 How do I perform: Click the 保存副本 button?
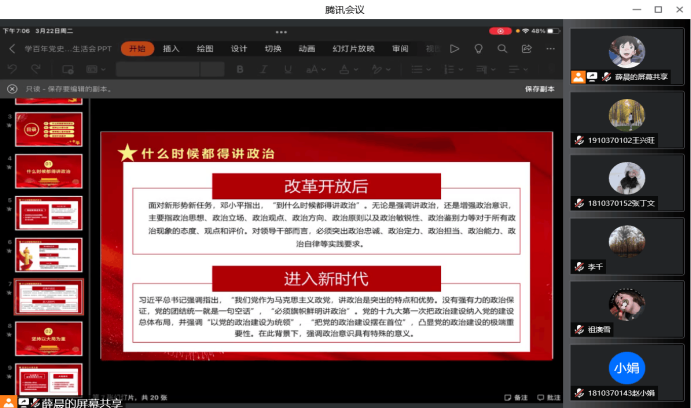(x=539, y=88)
